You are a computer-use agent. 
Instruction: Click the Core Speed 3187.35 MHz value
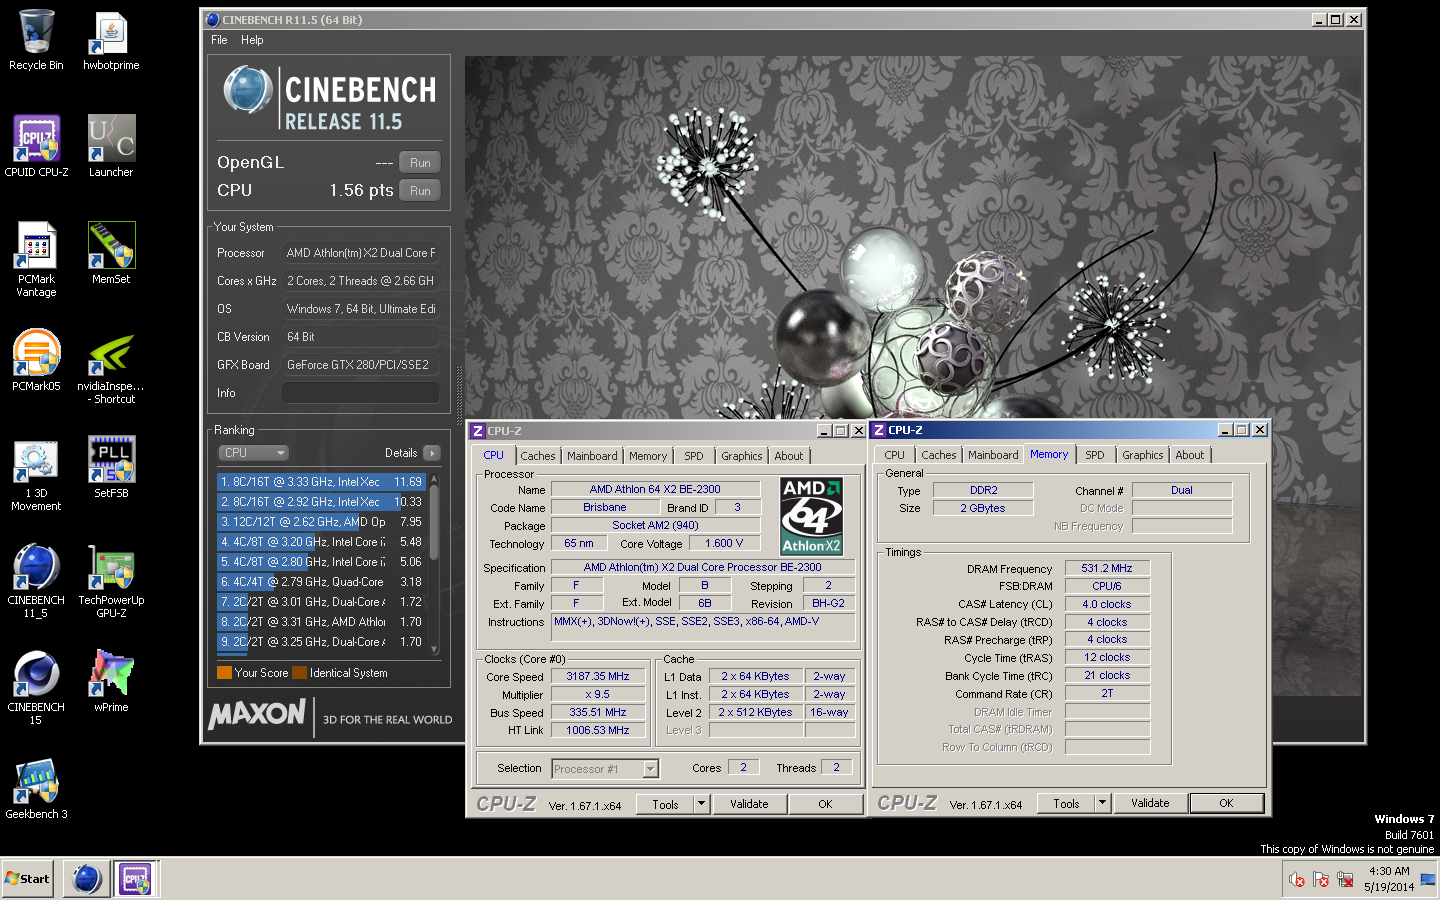tap(598, 677)
